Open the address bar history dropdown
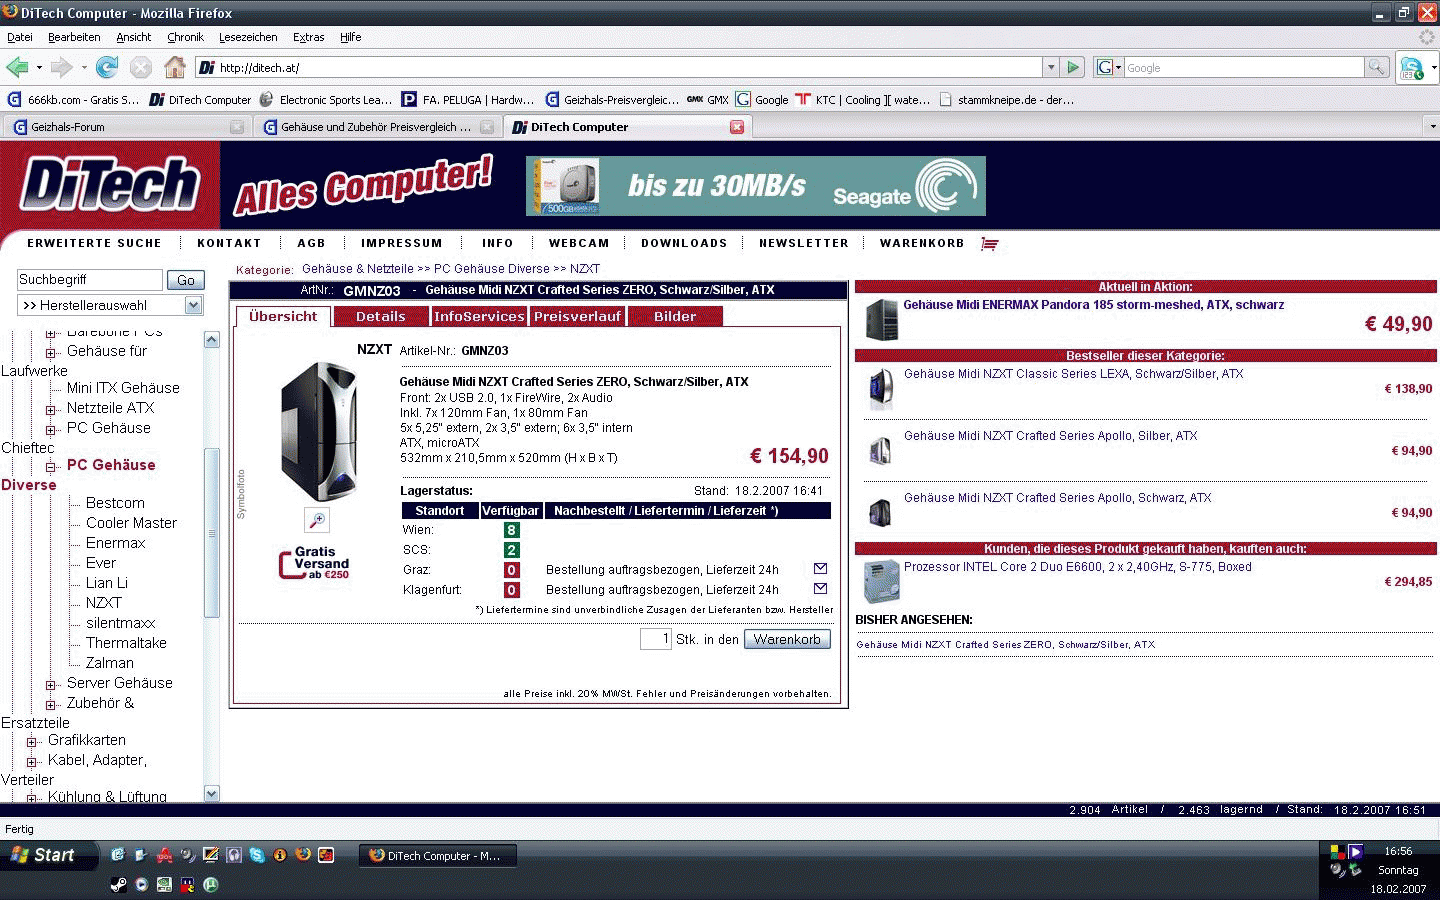 tap(1050, 67)
